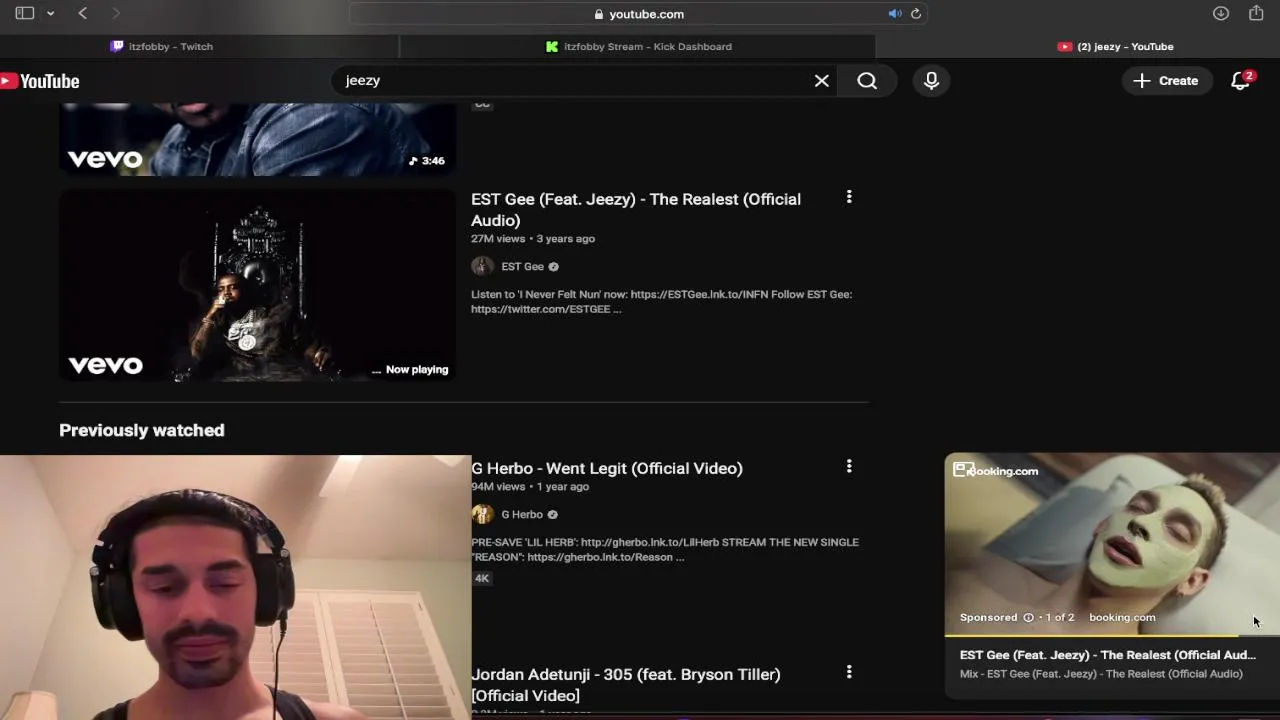Open Jordan Adetunji 305 video title
The height and width of the screenshot is (720, 1280).
click(626, 685)
